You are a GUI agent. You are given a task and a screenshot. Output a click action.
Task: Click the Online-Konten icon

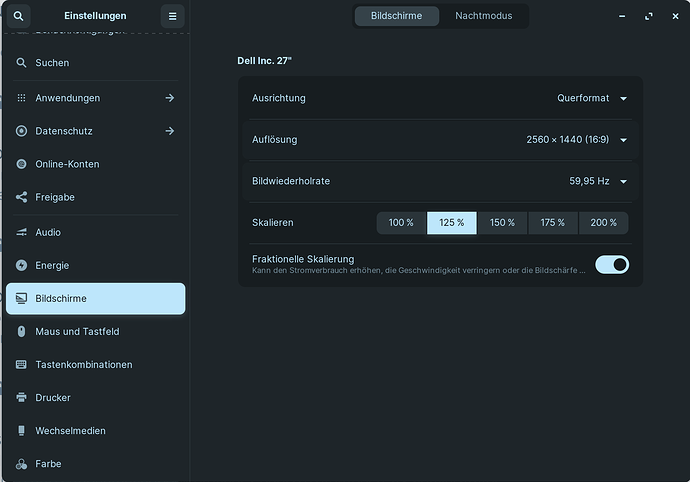coord(21,164)
